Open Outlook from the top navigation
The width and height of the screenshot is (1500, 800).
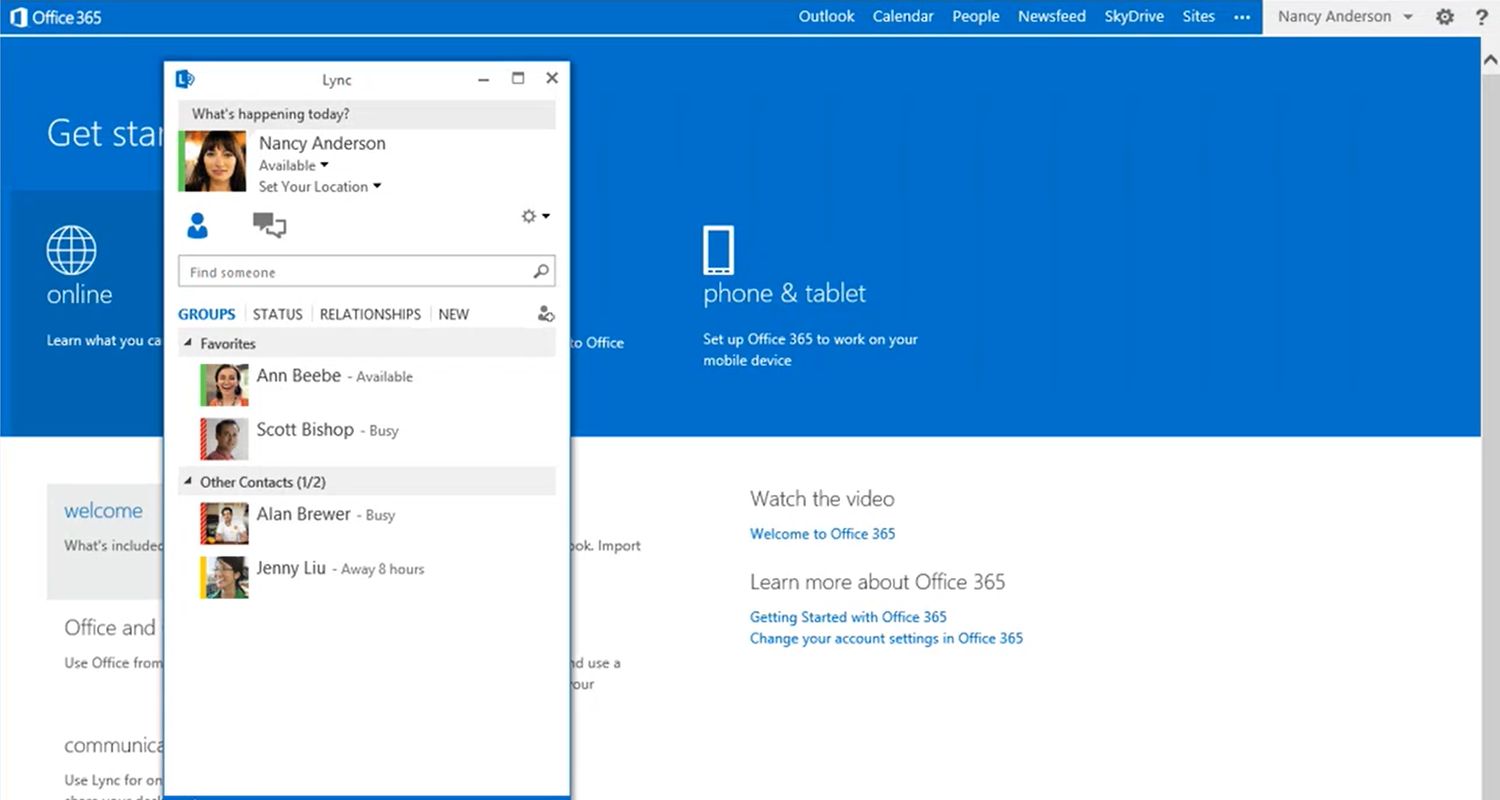point(826,16)
